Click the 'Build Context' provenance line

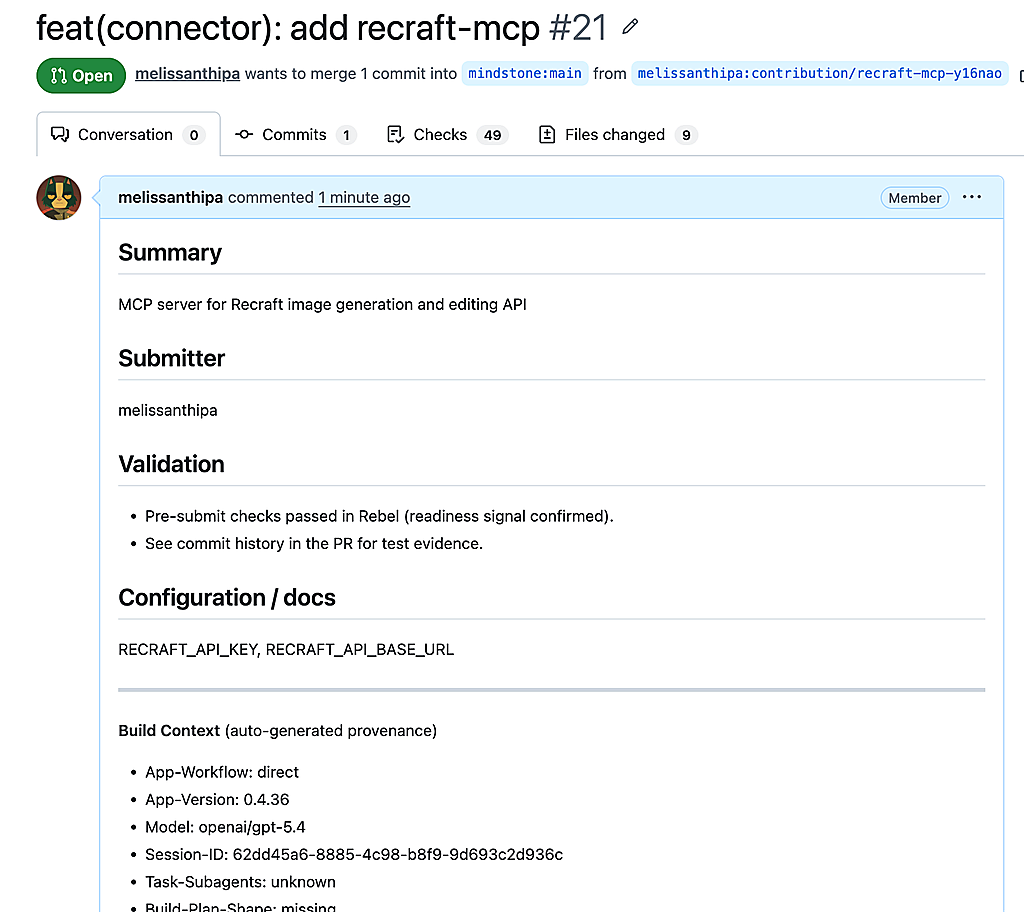[x=278, y=730]
